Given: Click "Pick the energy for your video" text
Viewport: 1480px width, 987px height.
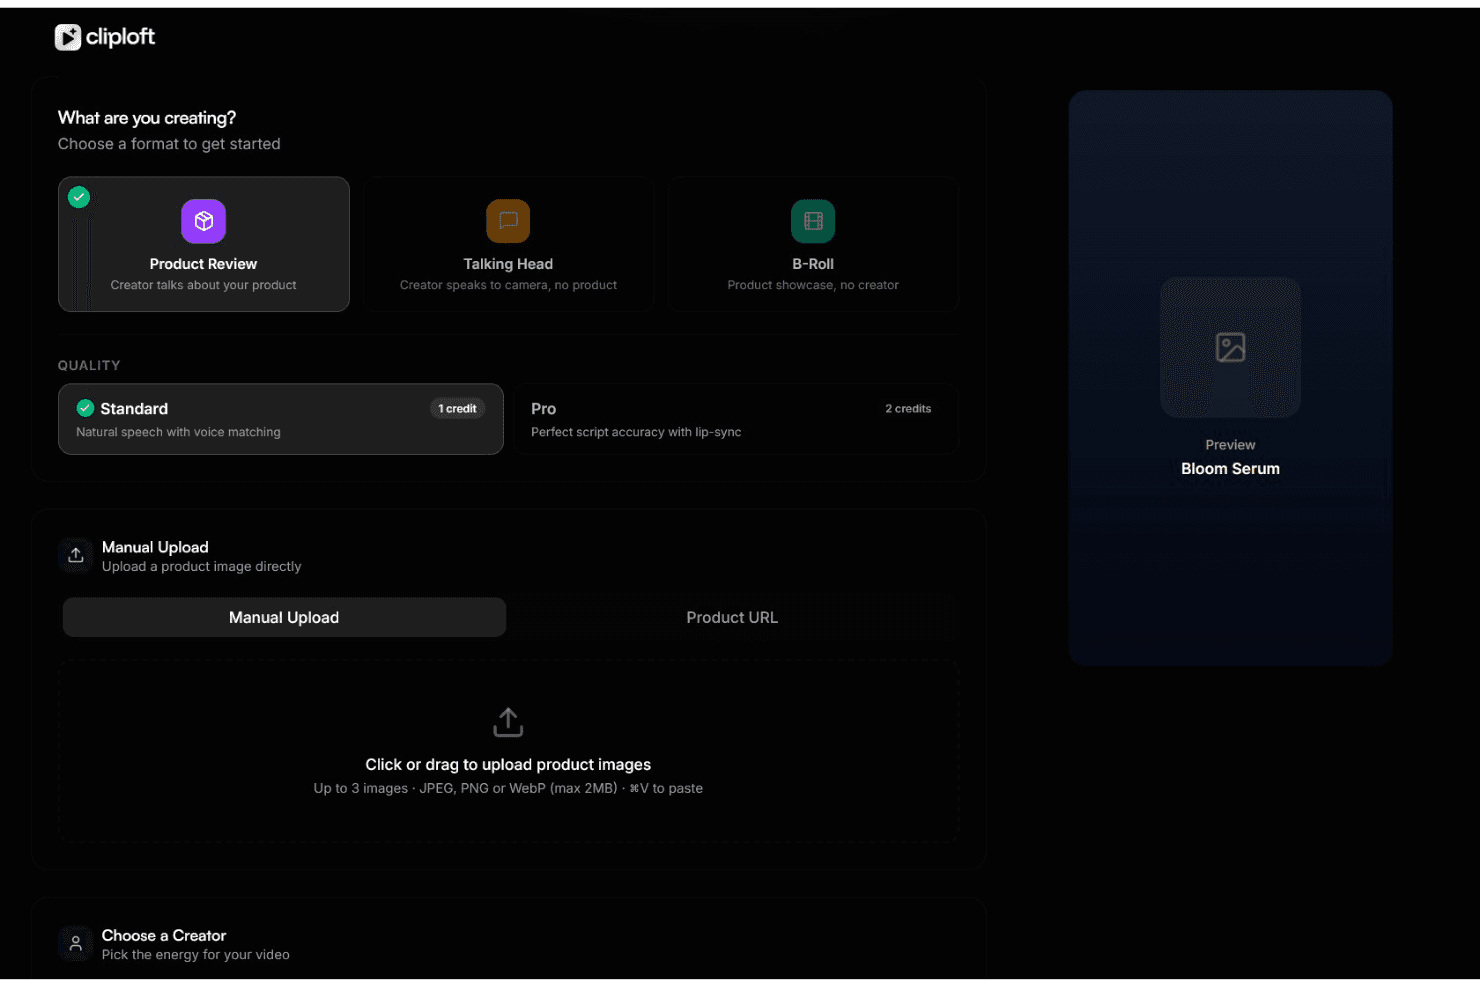Looking at the screenshot, I should pyautogui.click(x=196, y=955).
